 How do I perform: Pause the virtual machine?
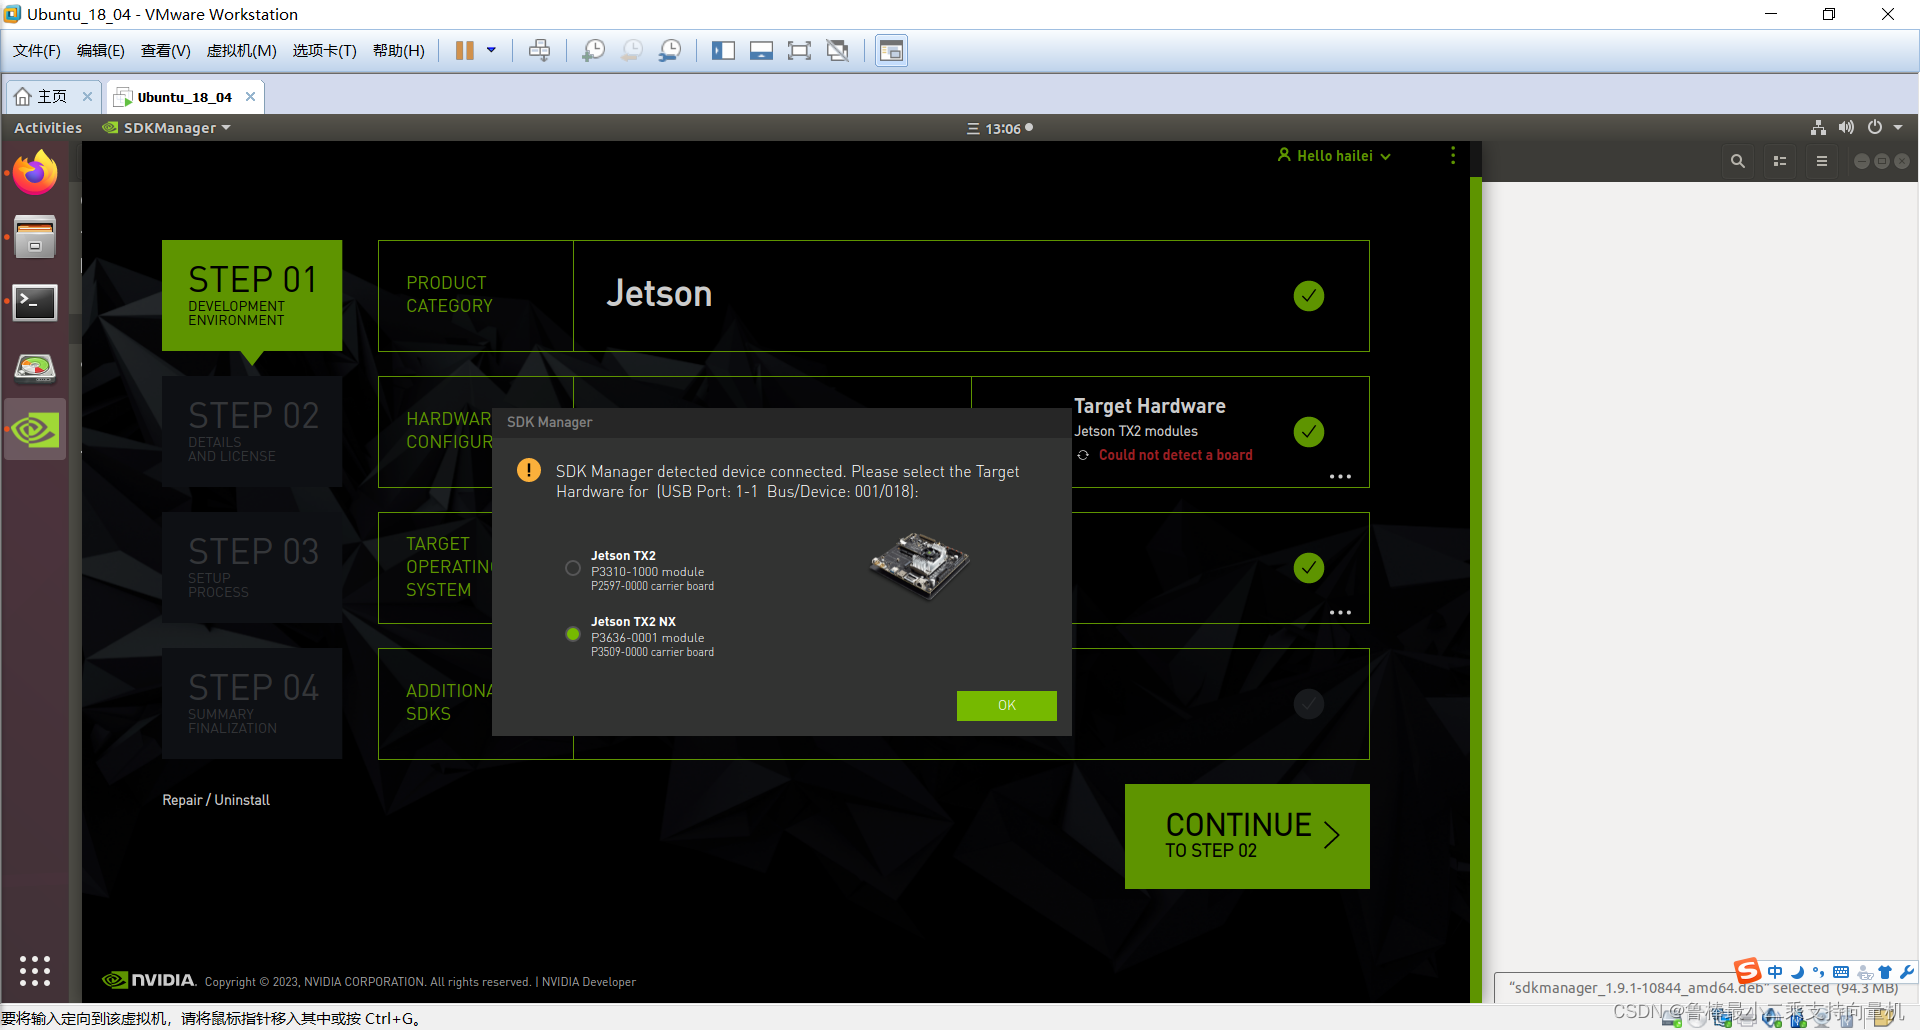point(465,51)
